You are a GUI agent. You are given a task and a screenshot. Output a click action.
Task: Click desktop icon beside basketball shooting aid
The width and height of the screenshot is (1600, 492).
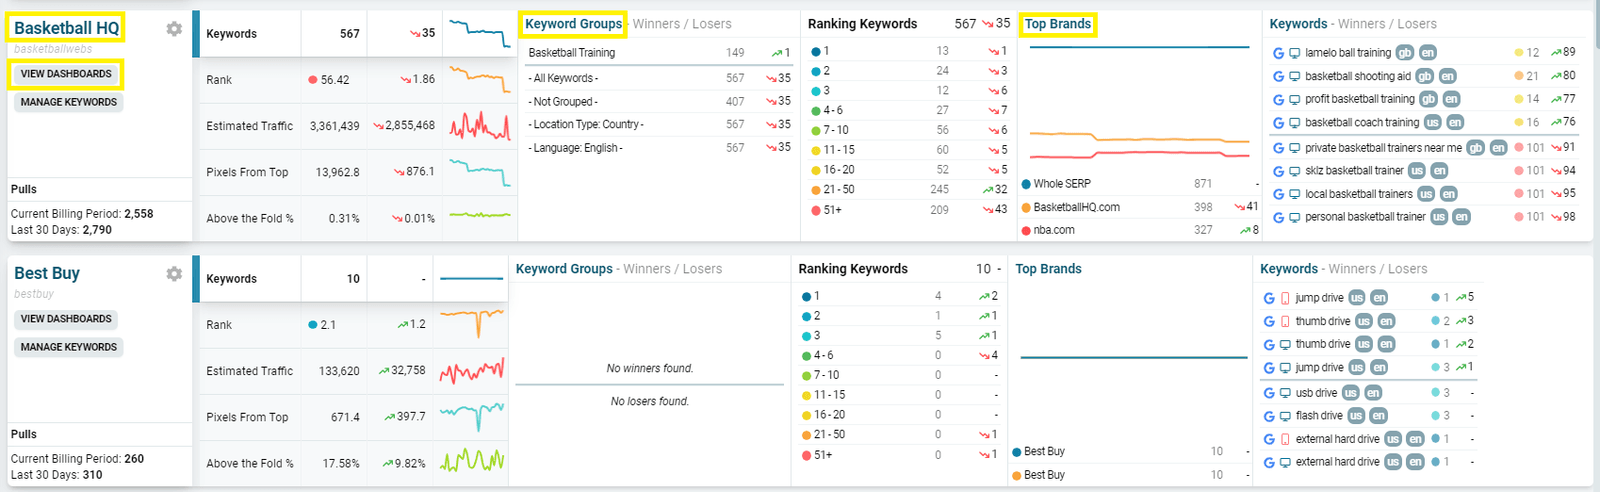1295,76
